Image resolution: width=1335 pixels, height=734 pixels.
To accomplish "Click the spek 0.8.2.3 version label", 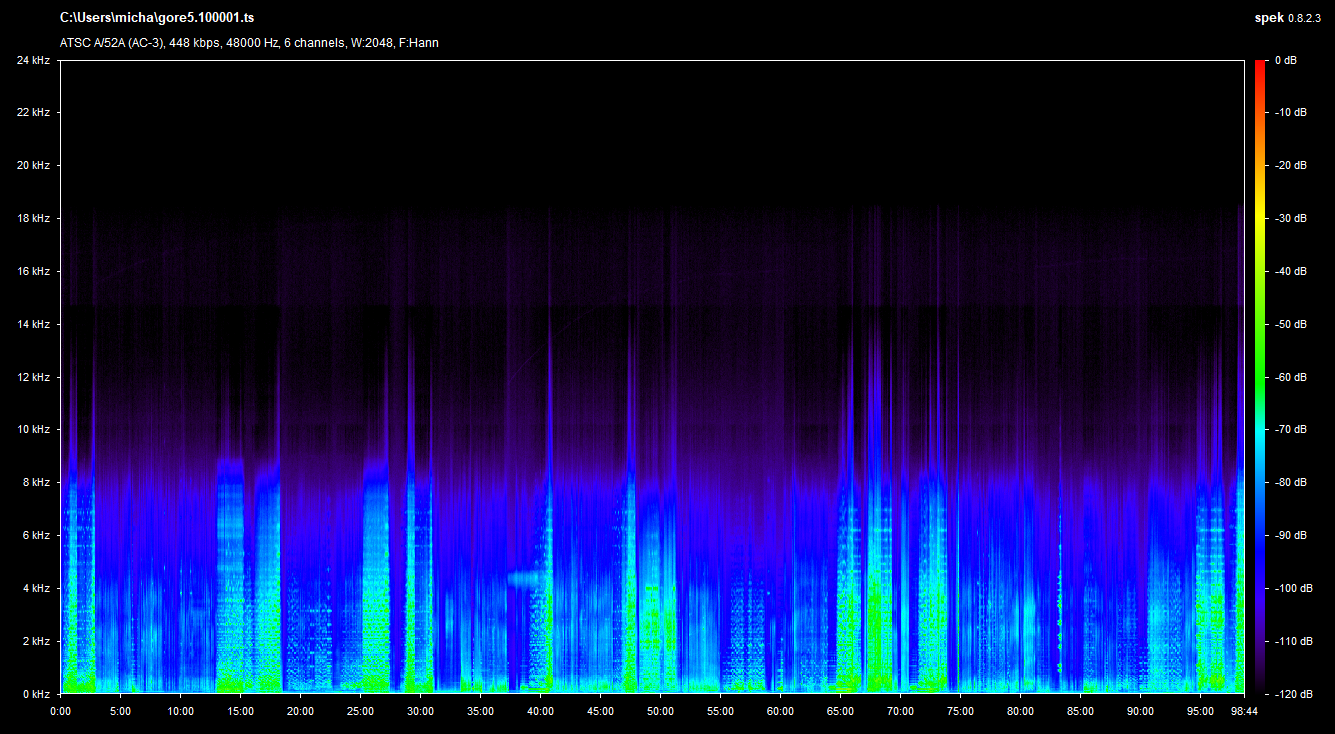I will click(x=1290, y=18).
